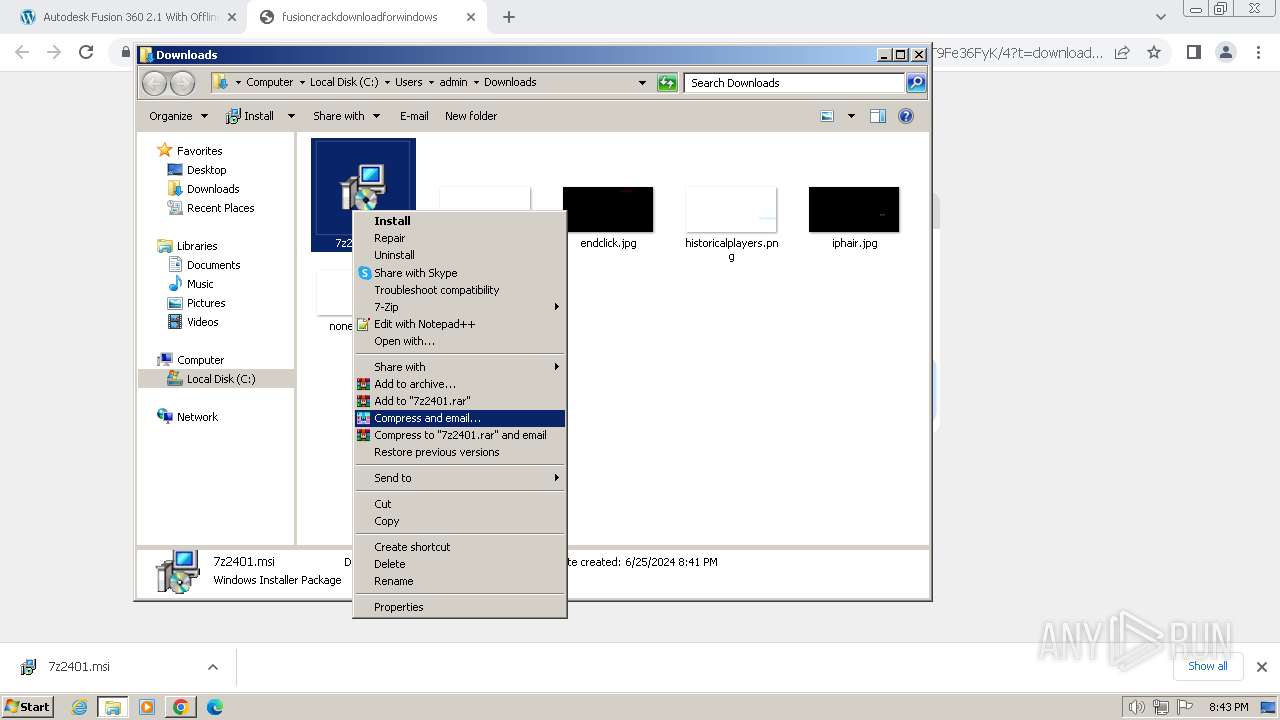The height and width of the screenshot is (720, 1280).
Task: Select Downloads in navigation pane
Action: 213,189
